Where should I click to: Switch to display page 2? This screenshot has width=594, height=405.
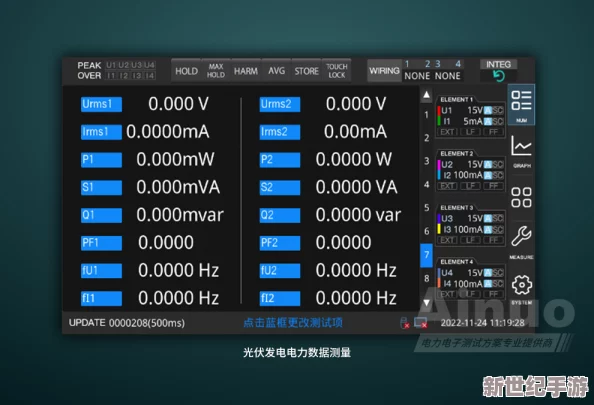[427, 138]
